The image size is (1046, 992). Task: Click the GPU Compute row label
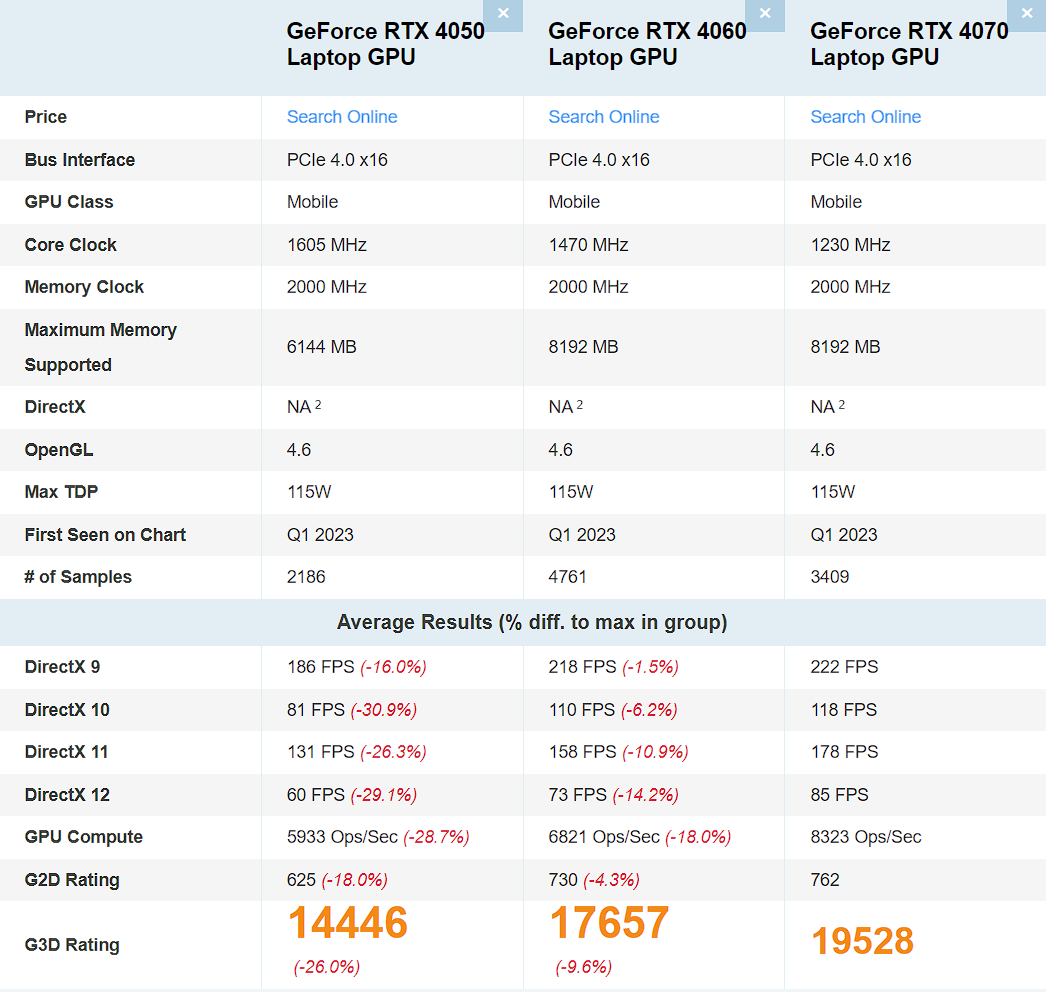pos(83,837)
